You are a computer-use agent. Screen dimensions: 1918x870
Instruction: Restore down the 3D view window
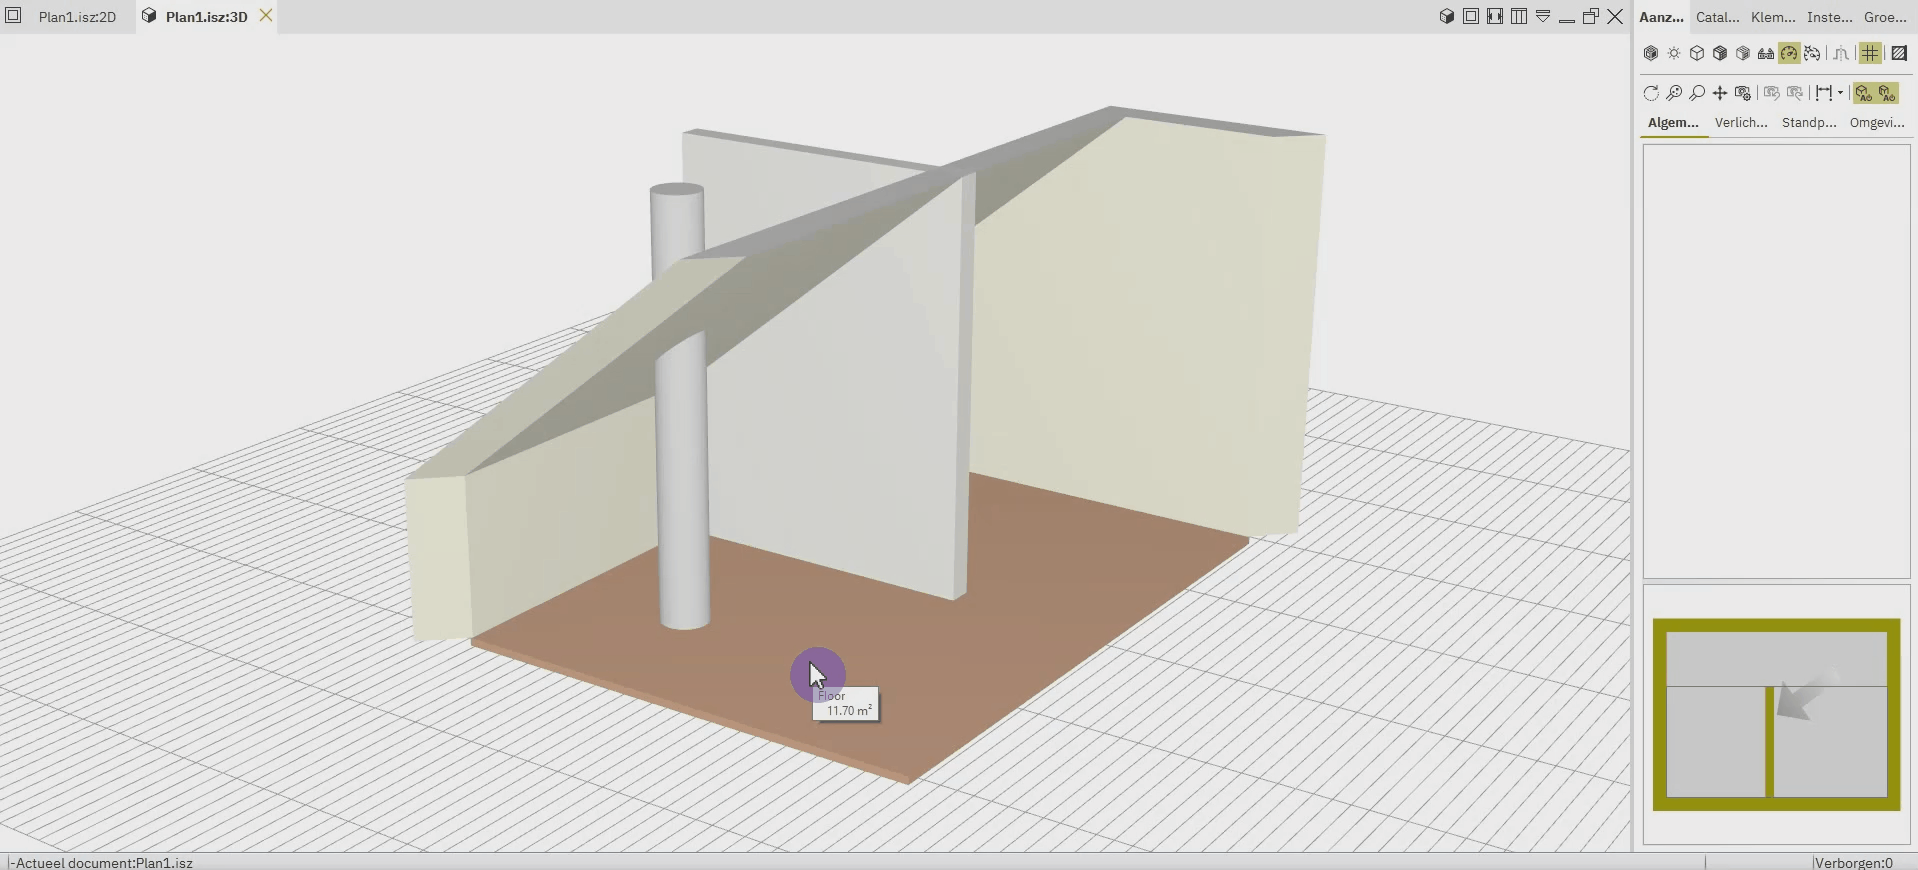coord(1591,16)
